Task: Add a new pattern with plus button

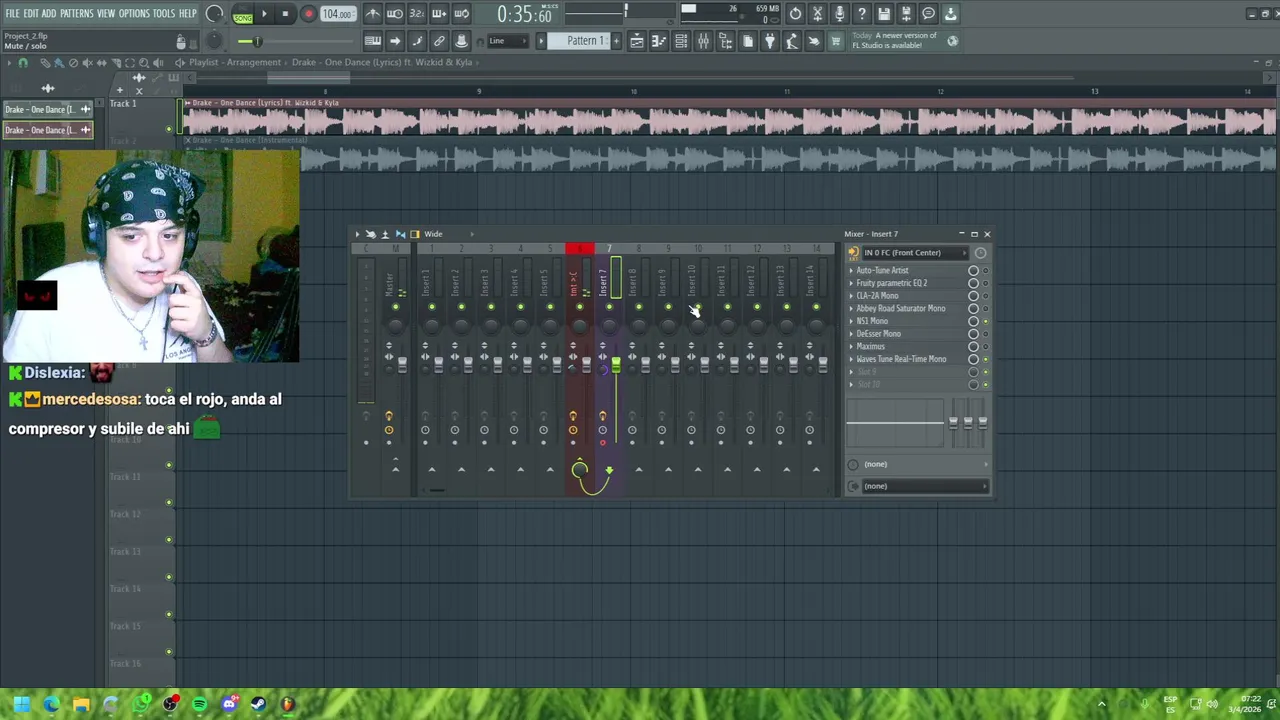Action: point(616,41)
